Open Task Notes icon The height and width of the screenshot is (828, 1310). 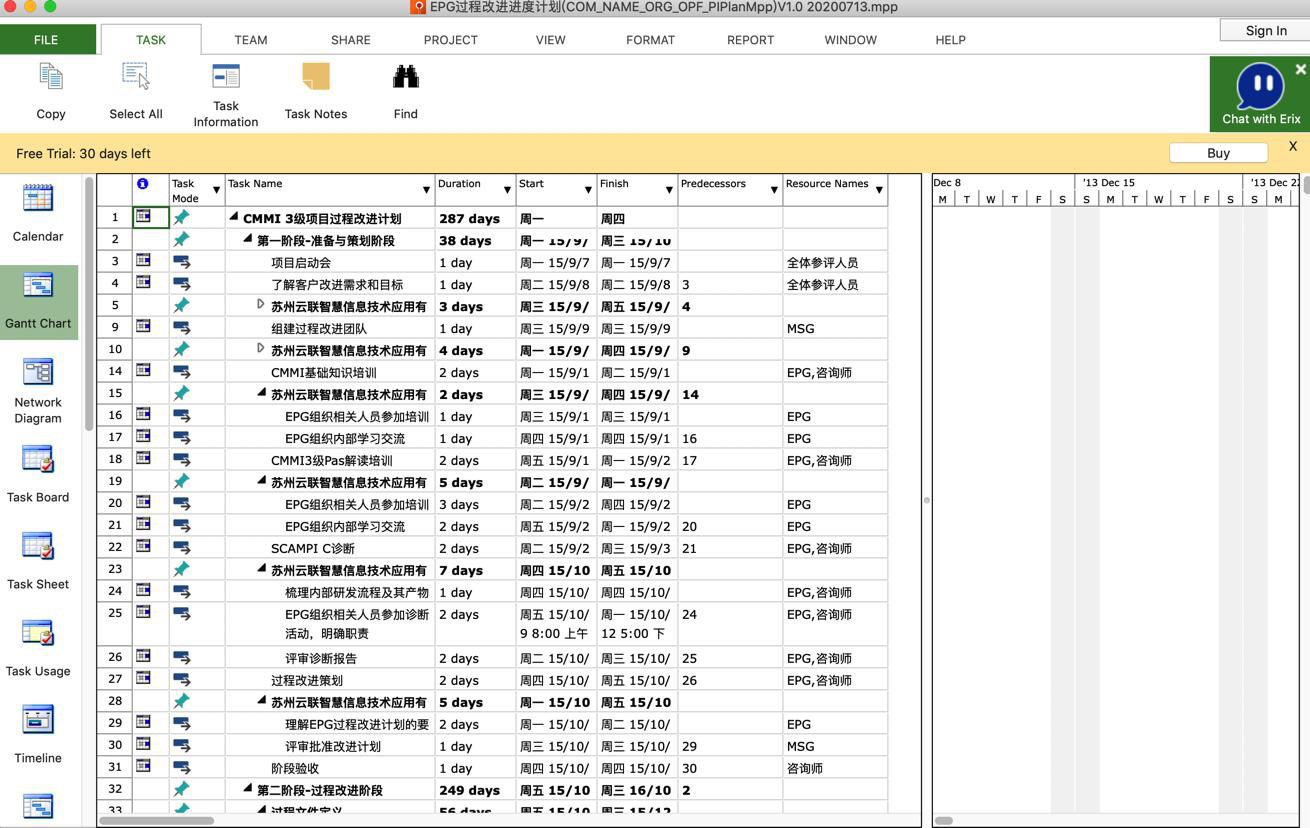point(316,77)
